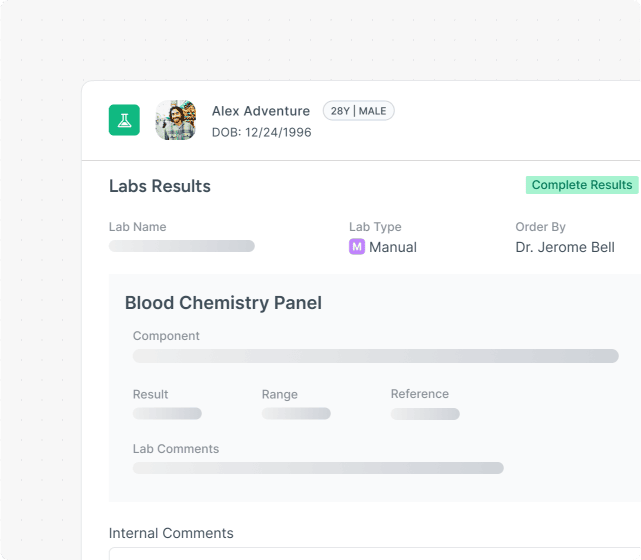Click the Lab Type label
The image size is (641, 560).
click(x=375, y=227)
